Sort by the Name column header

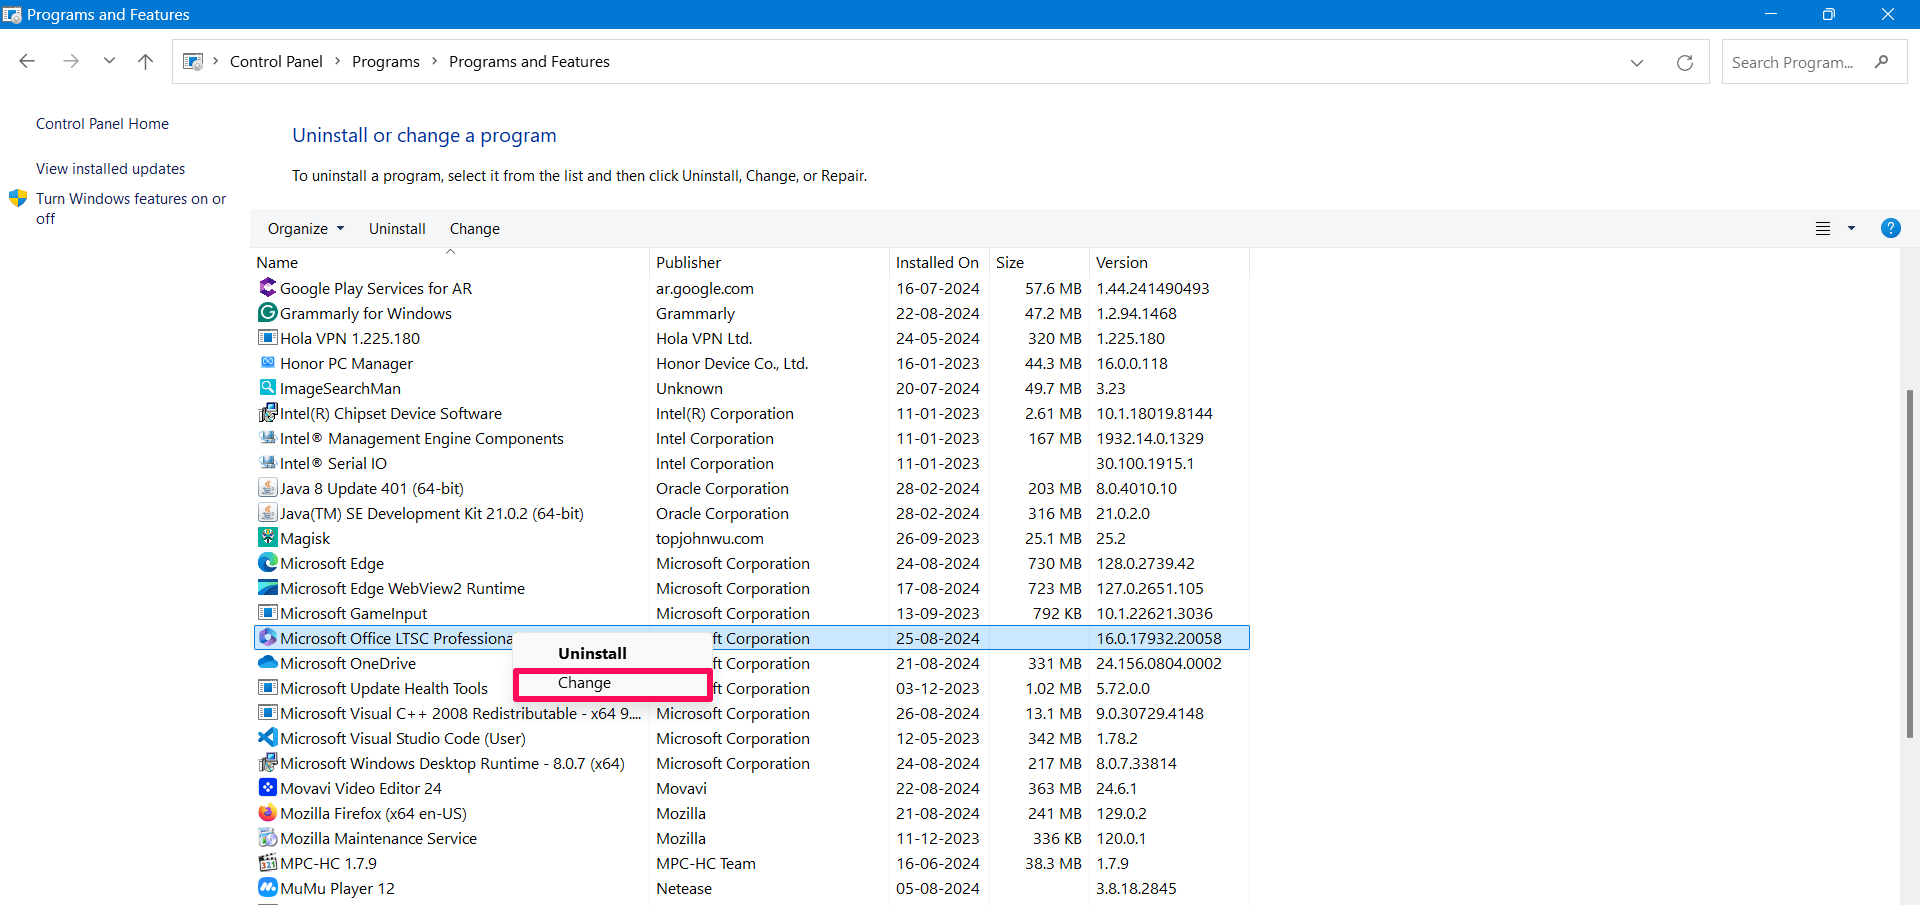tap(451, 262)
